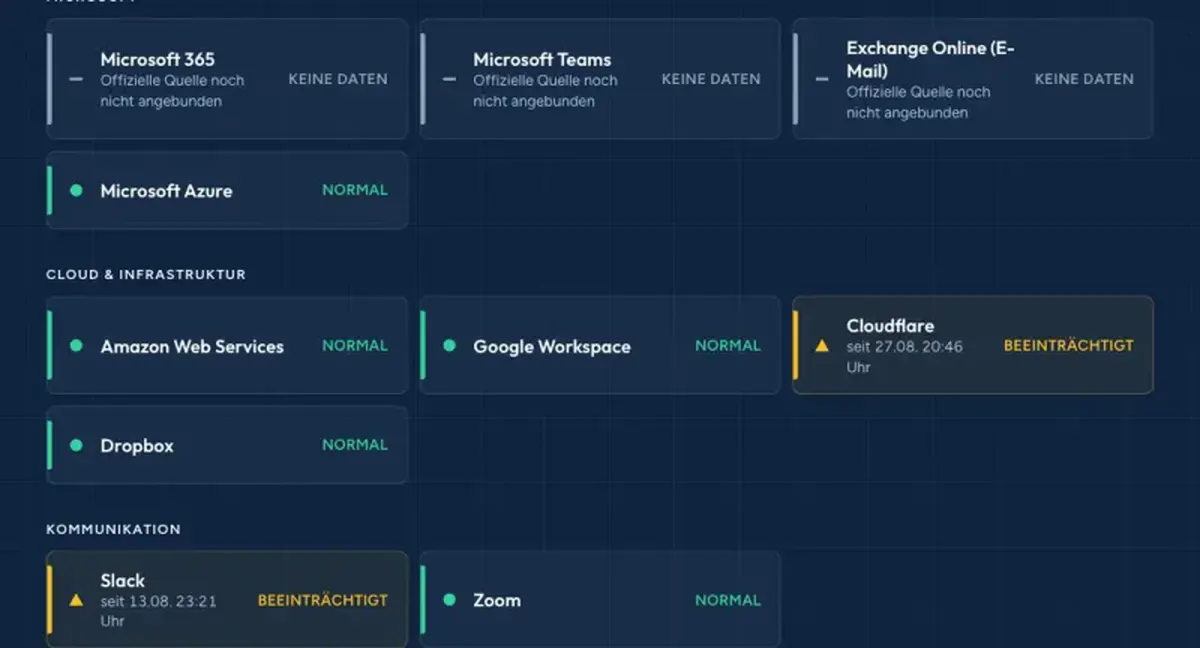Screen dimensions: 1200x648
Task: Click the green status dot for Zoom
Action: [x=449, y=600]
